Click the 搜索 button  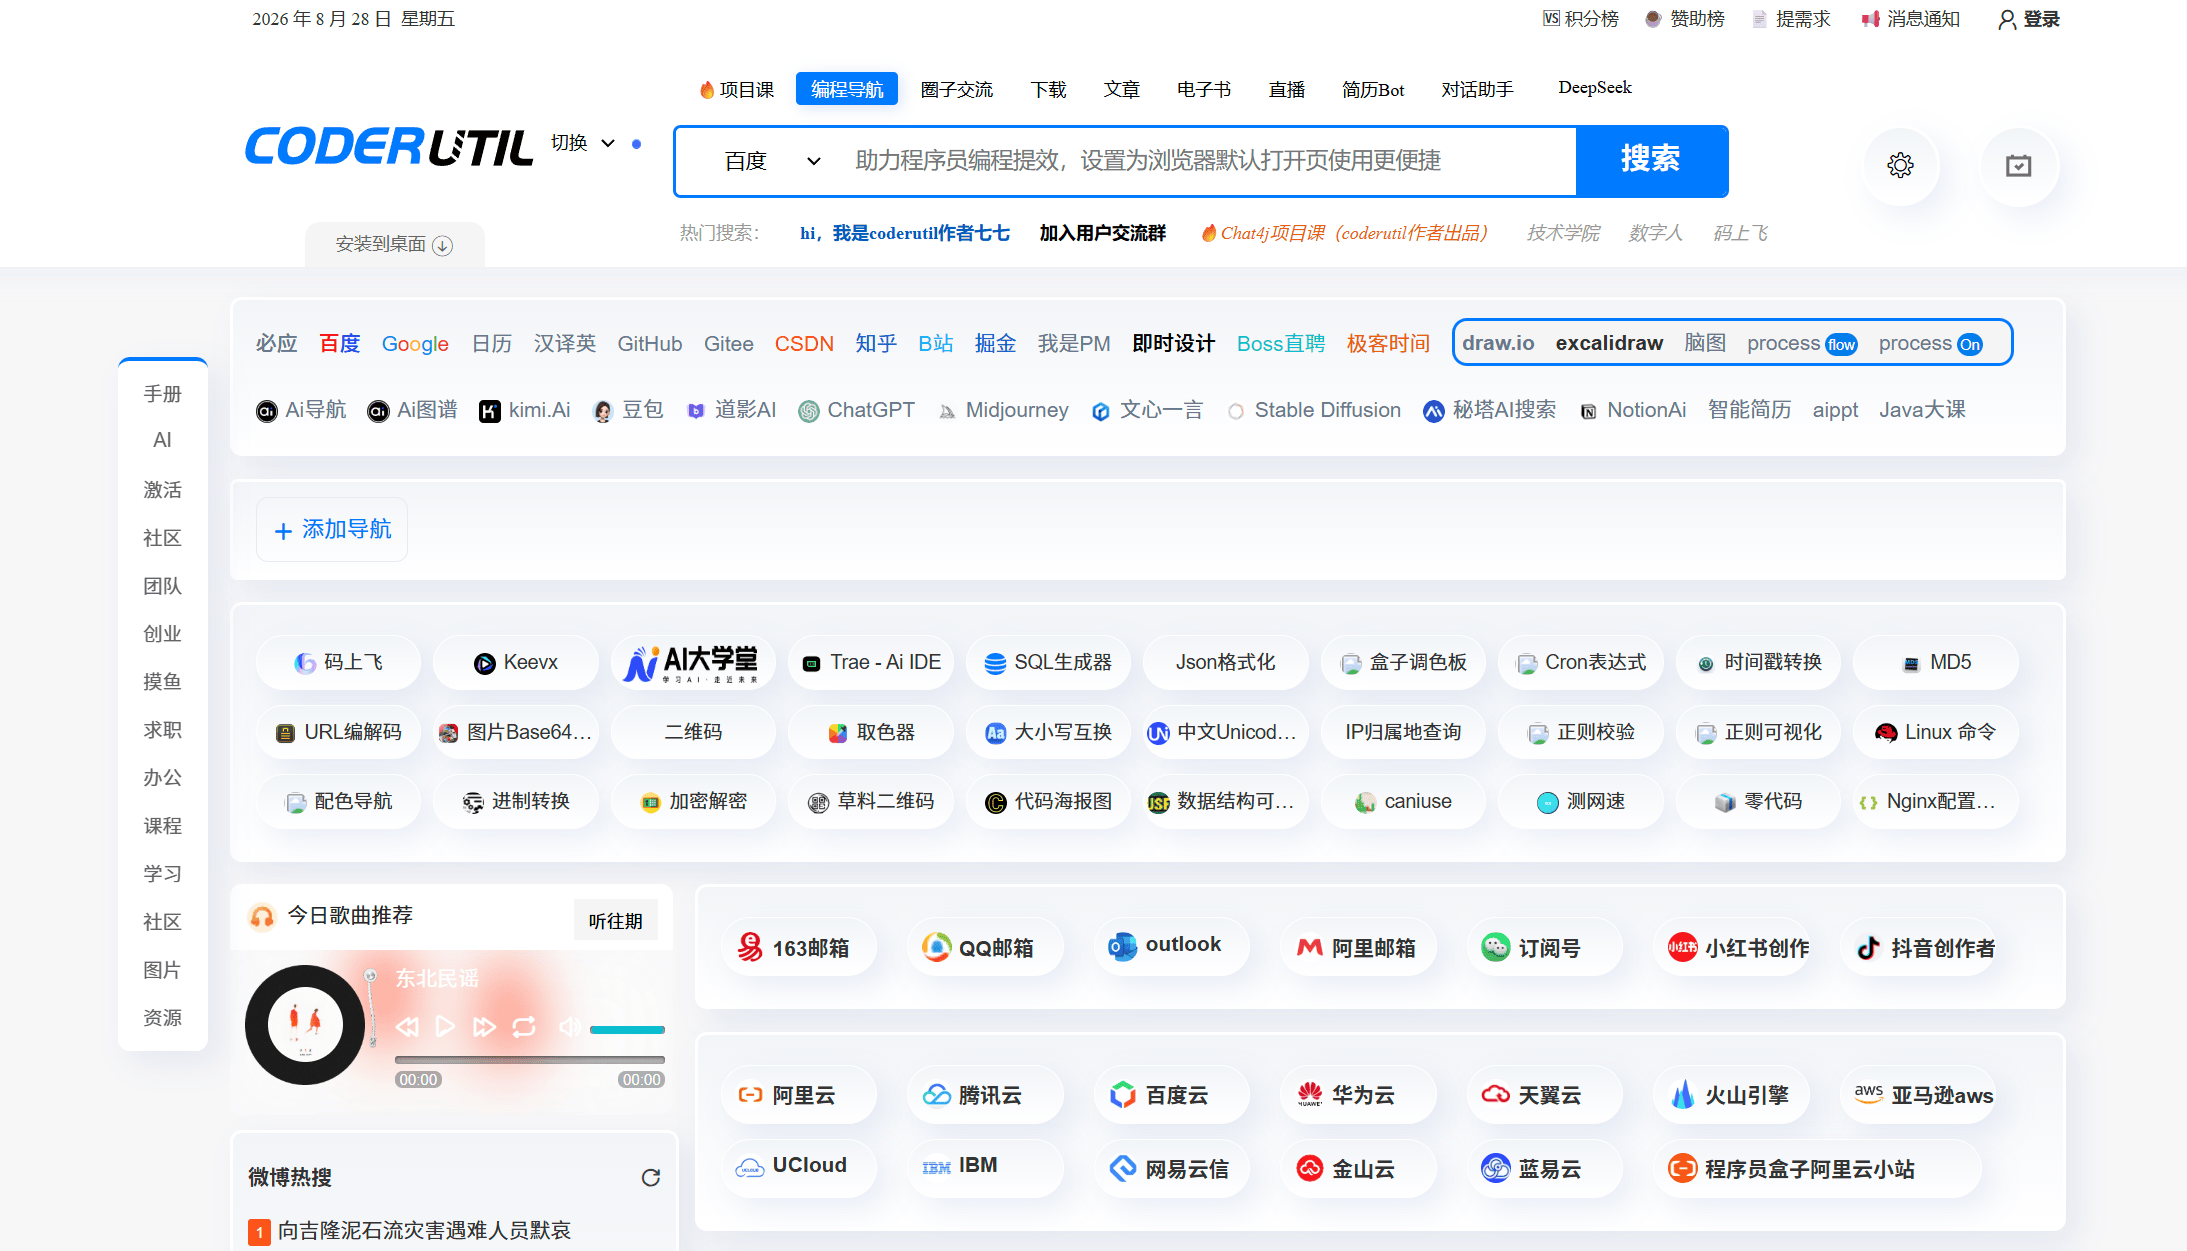point(1652,160)
